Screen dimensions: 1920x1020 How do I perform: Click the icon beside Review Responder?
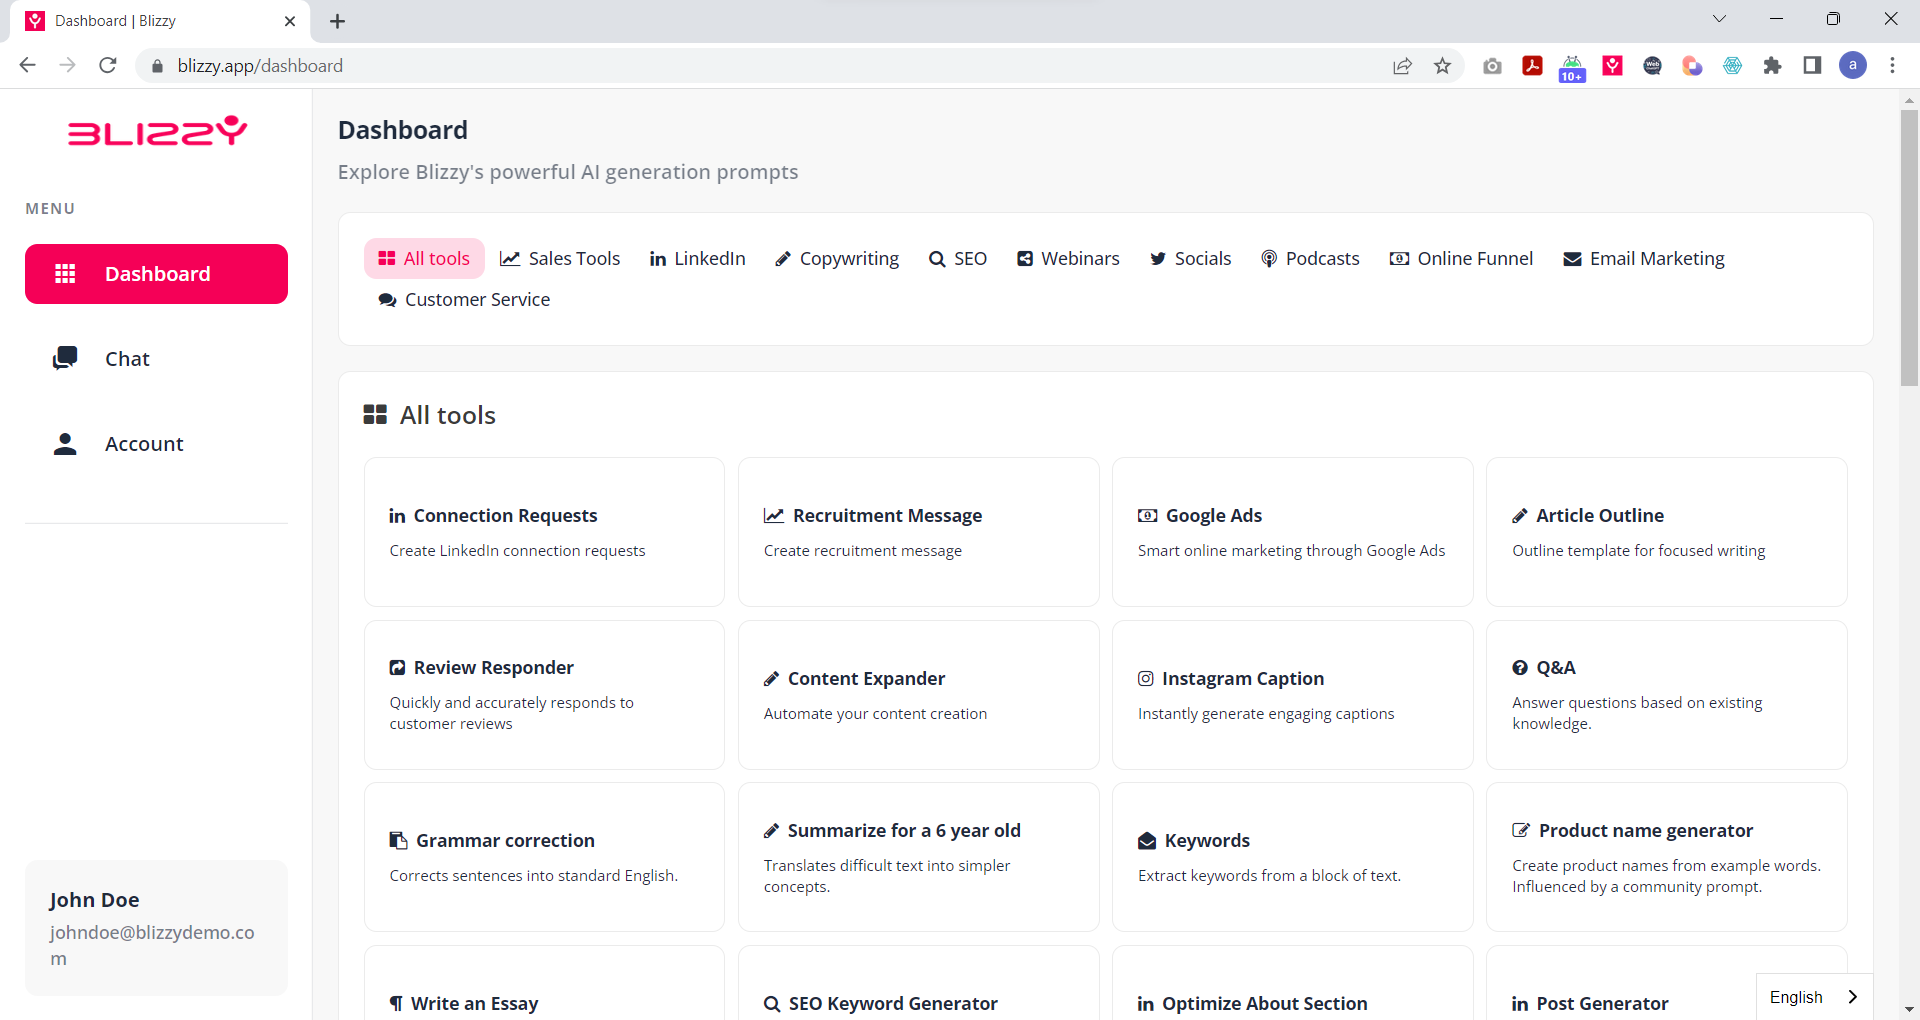397,668
